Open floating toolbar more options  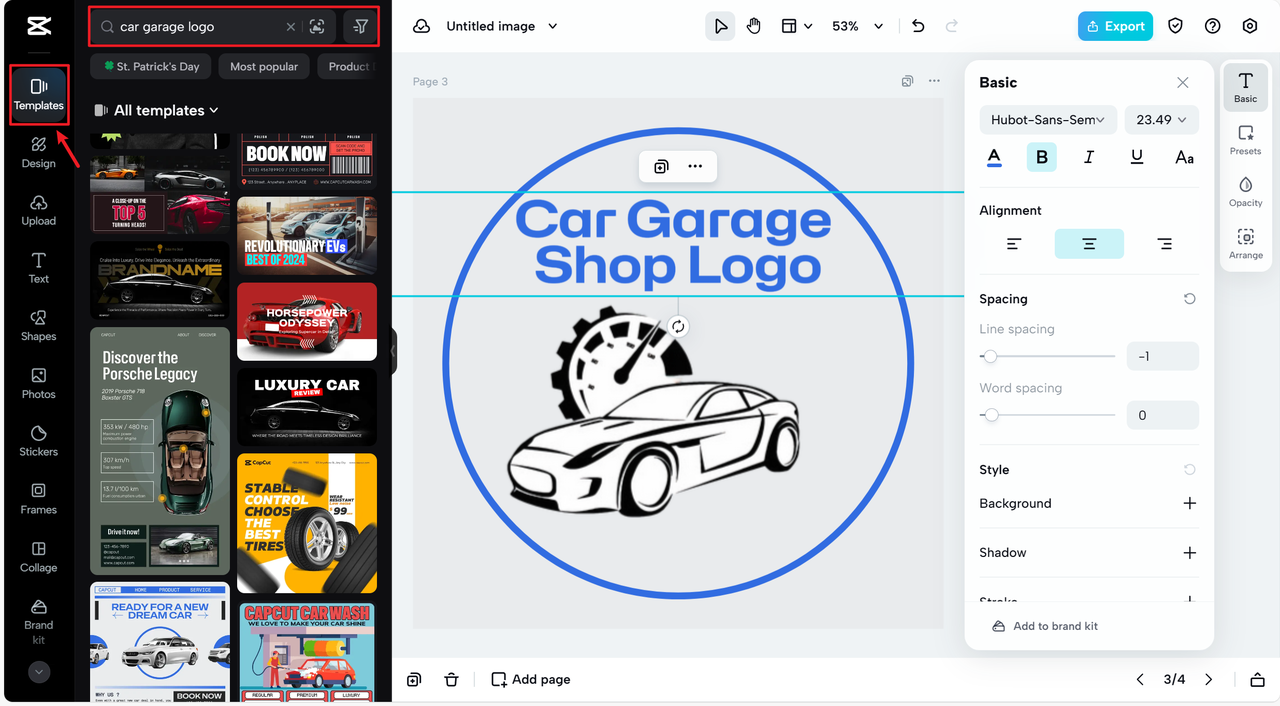695,166
